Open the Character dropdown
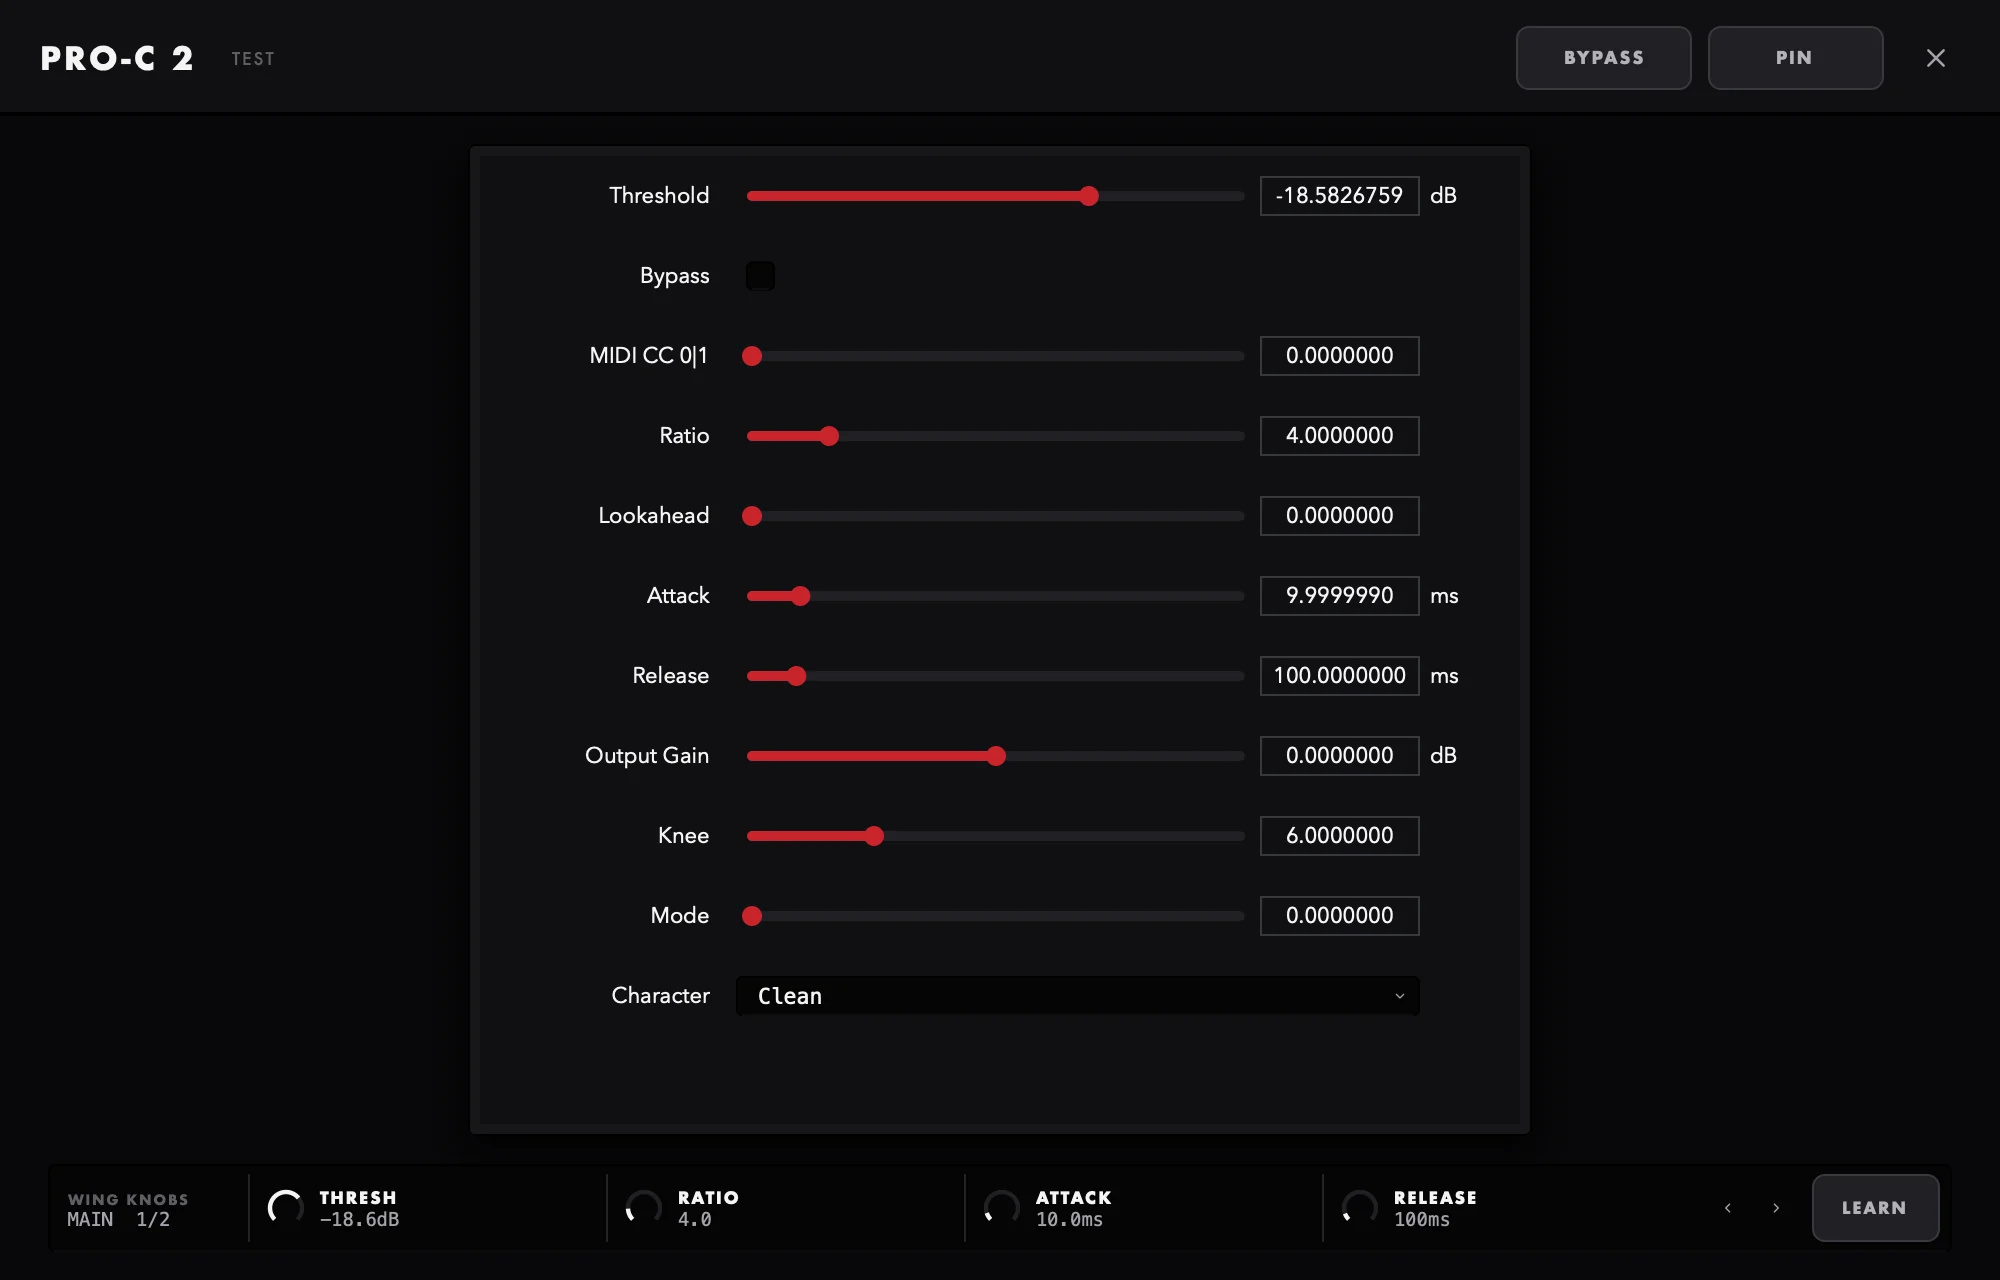 [1078, 996]
